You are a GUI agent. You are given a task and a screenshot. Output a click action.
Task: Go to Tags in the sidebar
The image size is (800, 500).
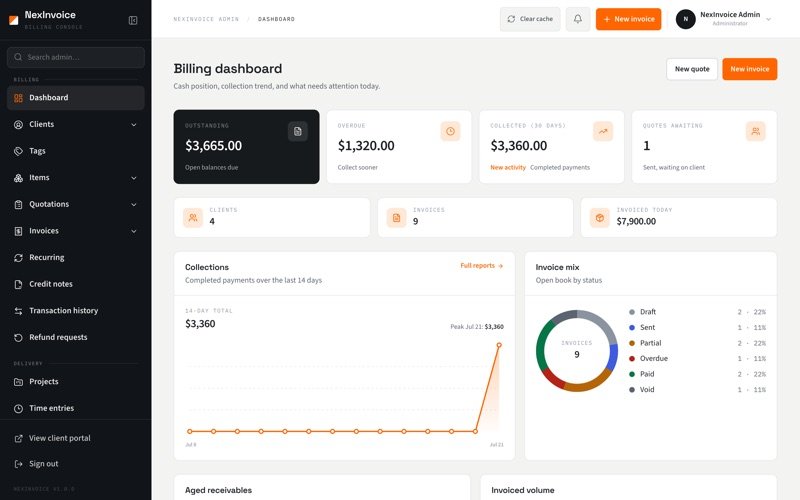pyautogui.click(x=76, y=151)
